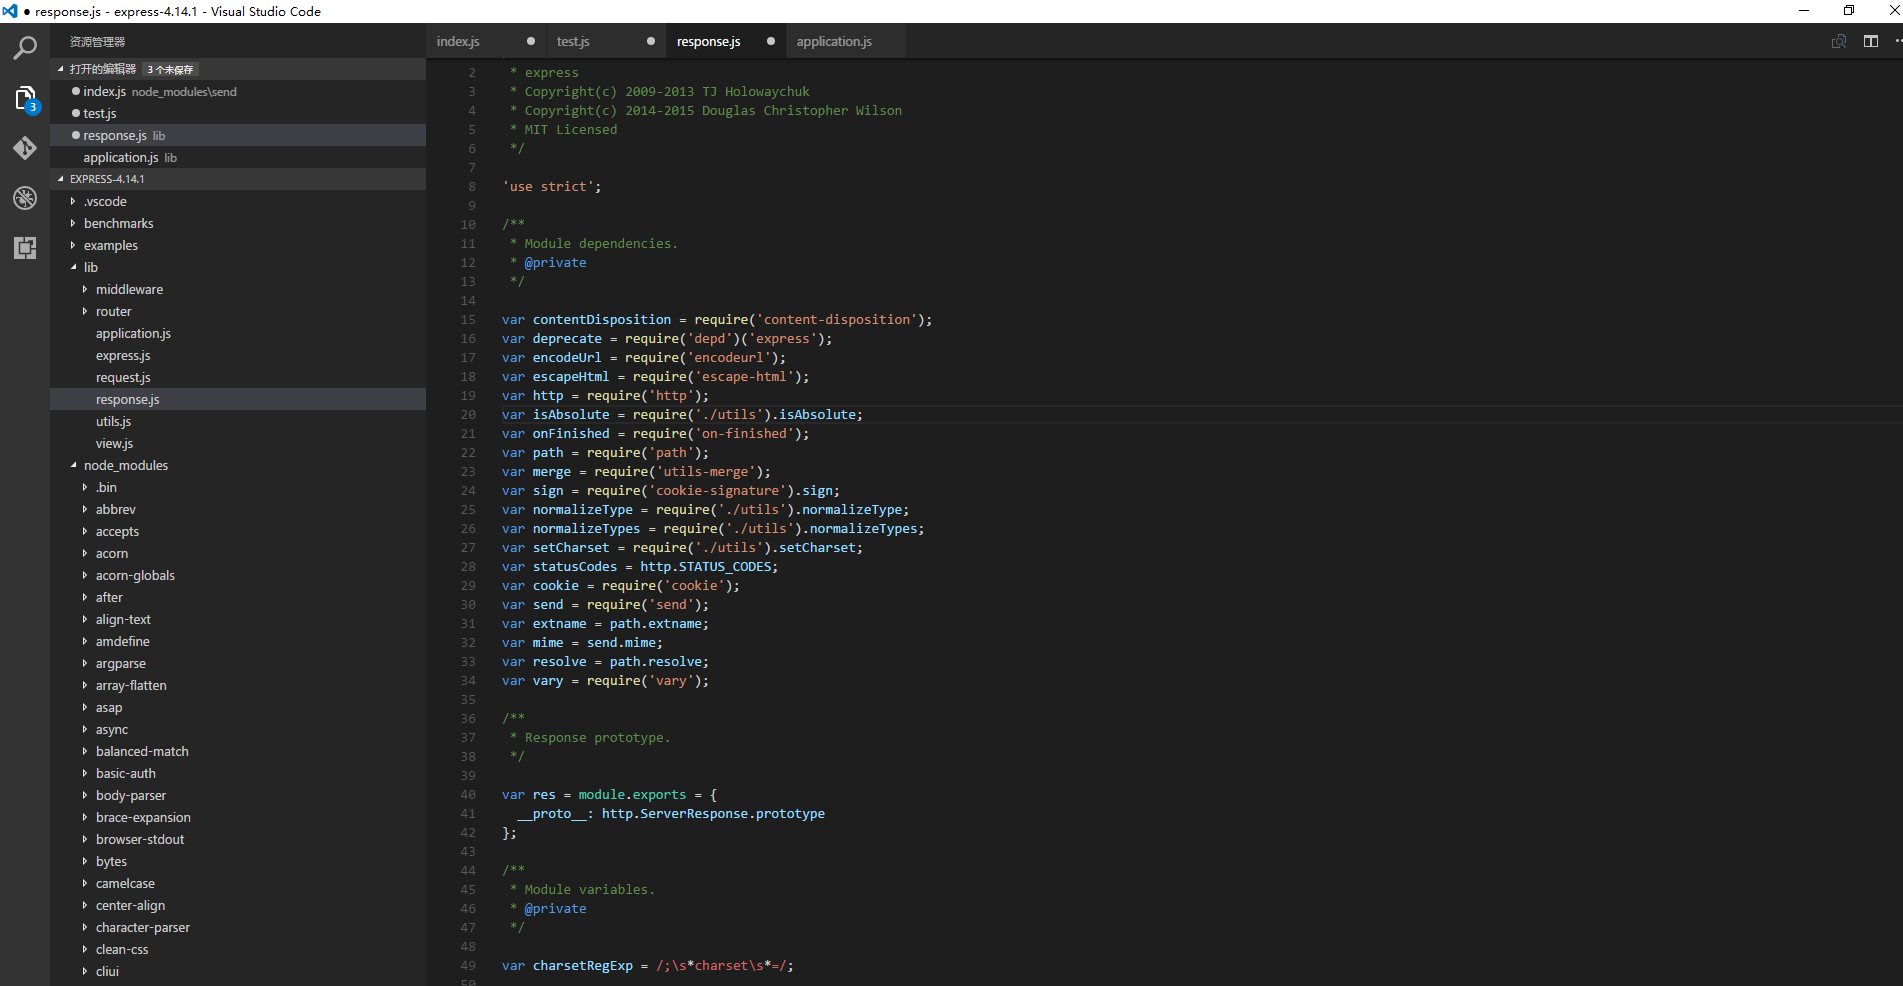Image resolution: width=1903 pixels, height=986 pixels.
Task: Open test.js in open editors list
Action: tap(238, 113)
